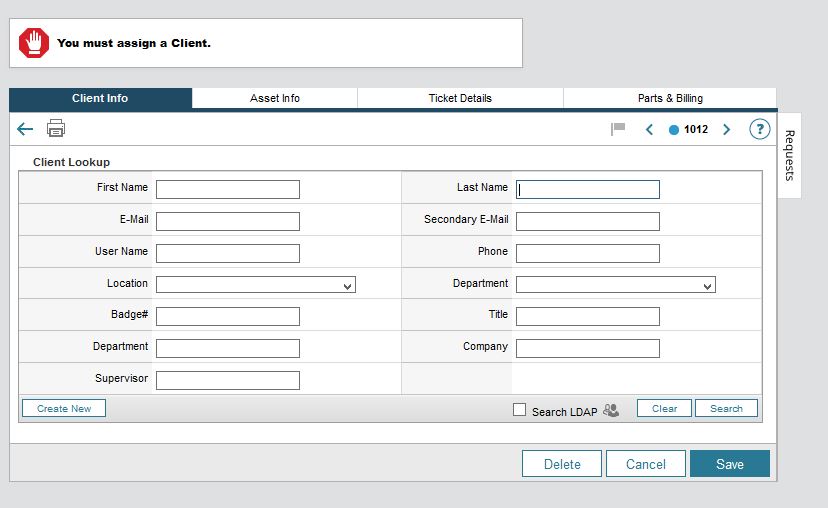Go to next ticket with right chevron
This screenshot has width=828, height=508.
pos(727,129)
